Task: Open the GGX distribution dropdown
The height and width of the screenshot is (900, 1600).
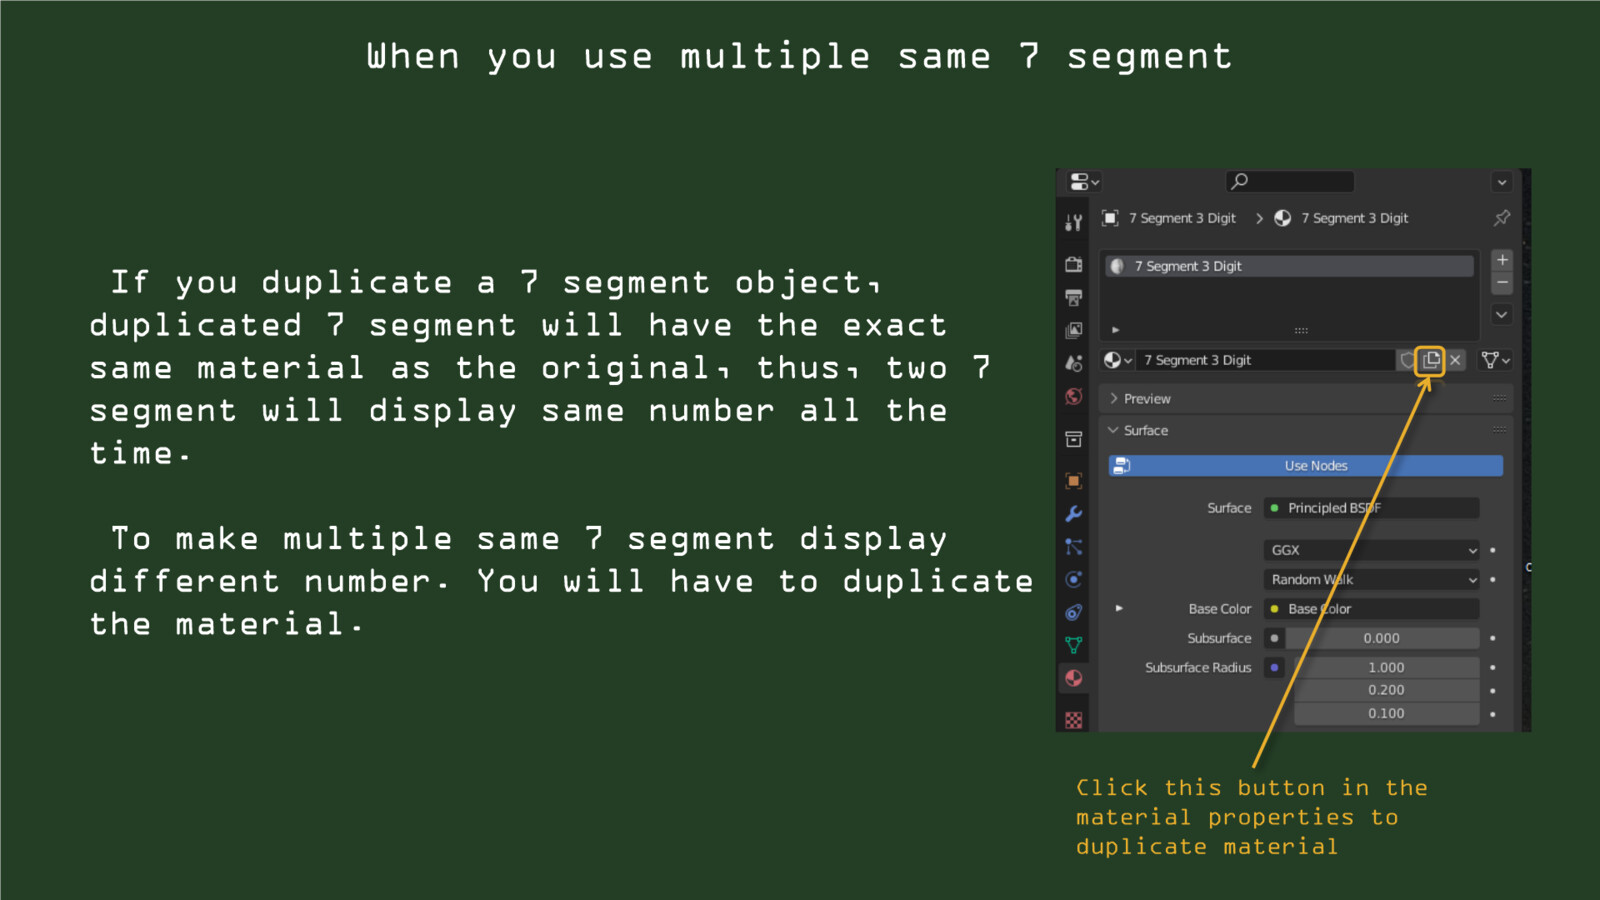Action: click(x=1371, y=550)
